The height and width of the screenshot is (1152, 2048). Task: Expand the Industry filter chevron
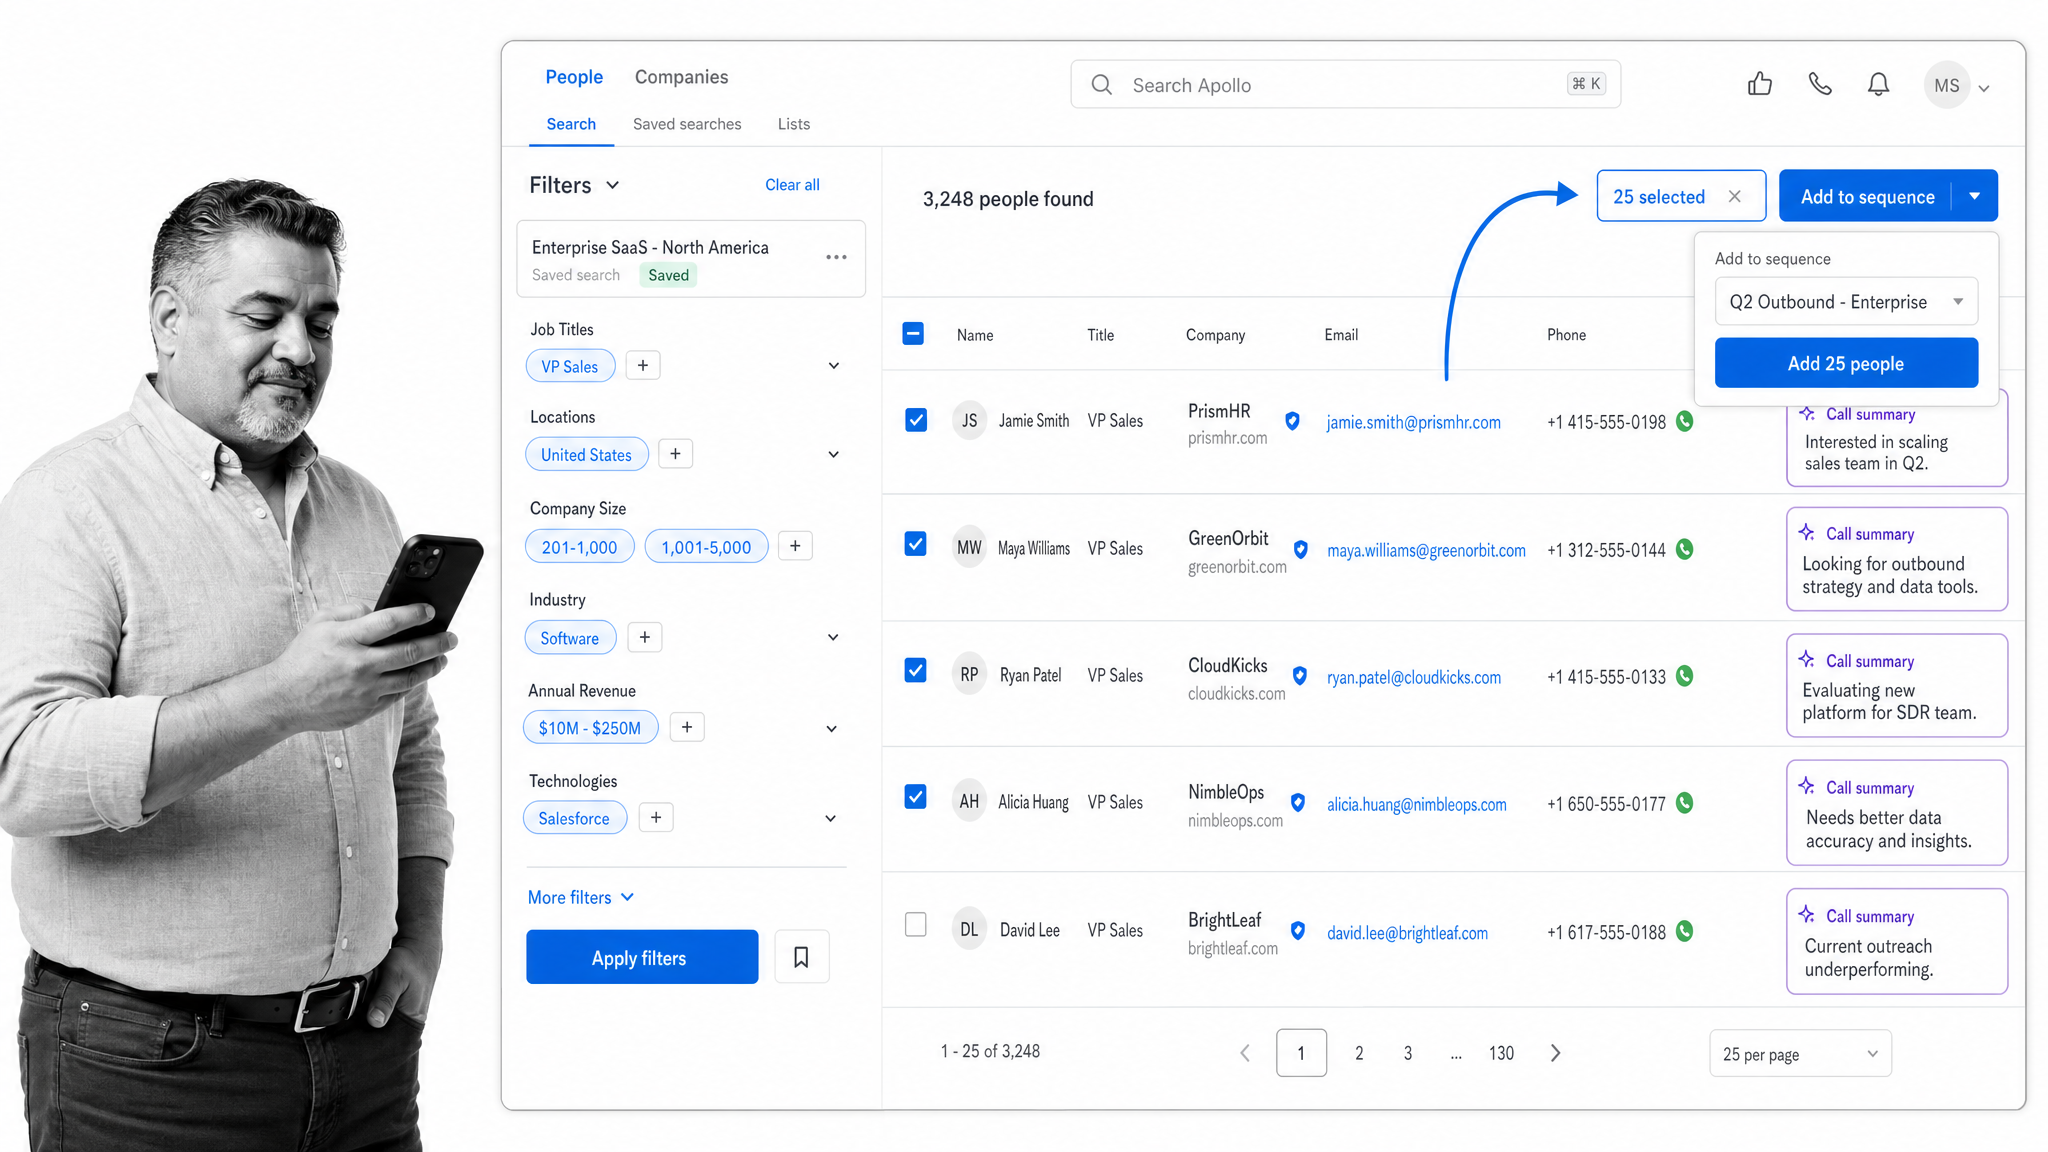pos(833,638)
